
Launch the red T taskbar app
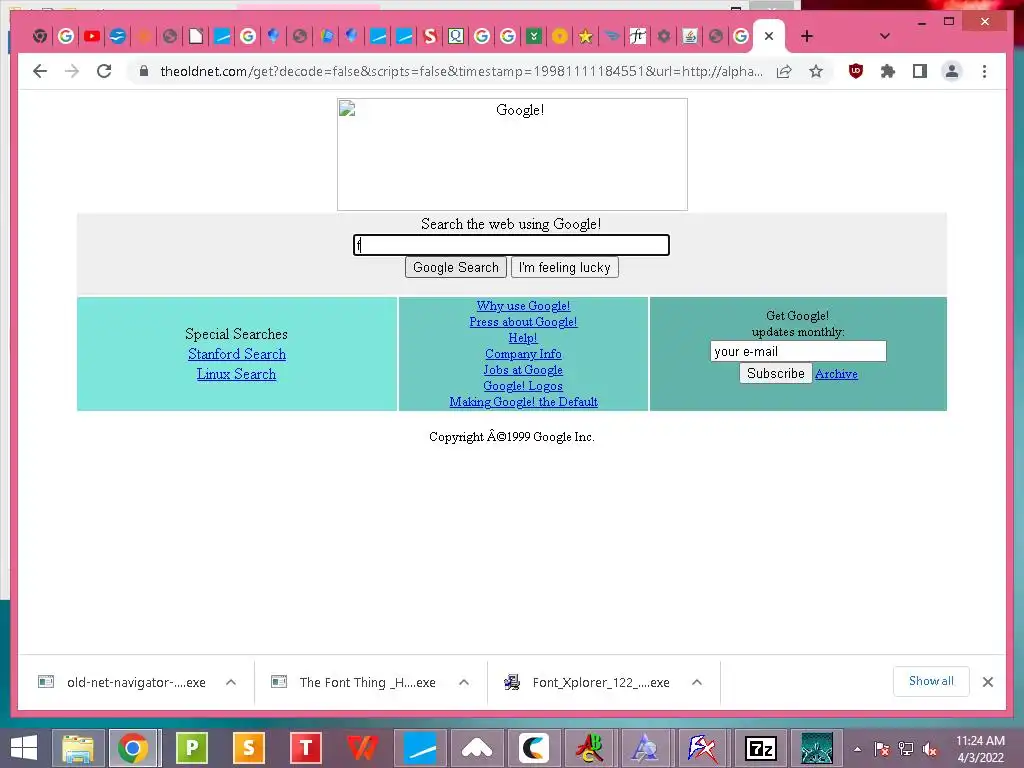[x=305, y=748]
